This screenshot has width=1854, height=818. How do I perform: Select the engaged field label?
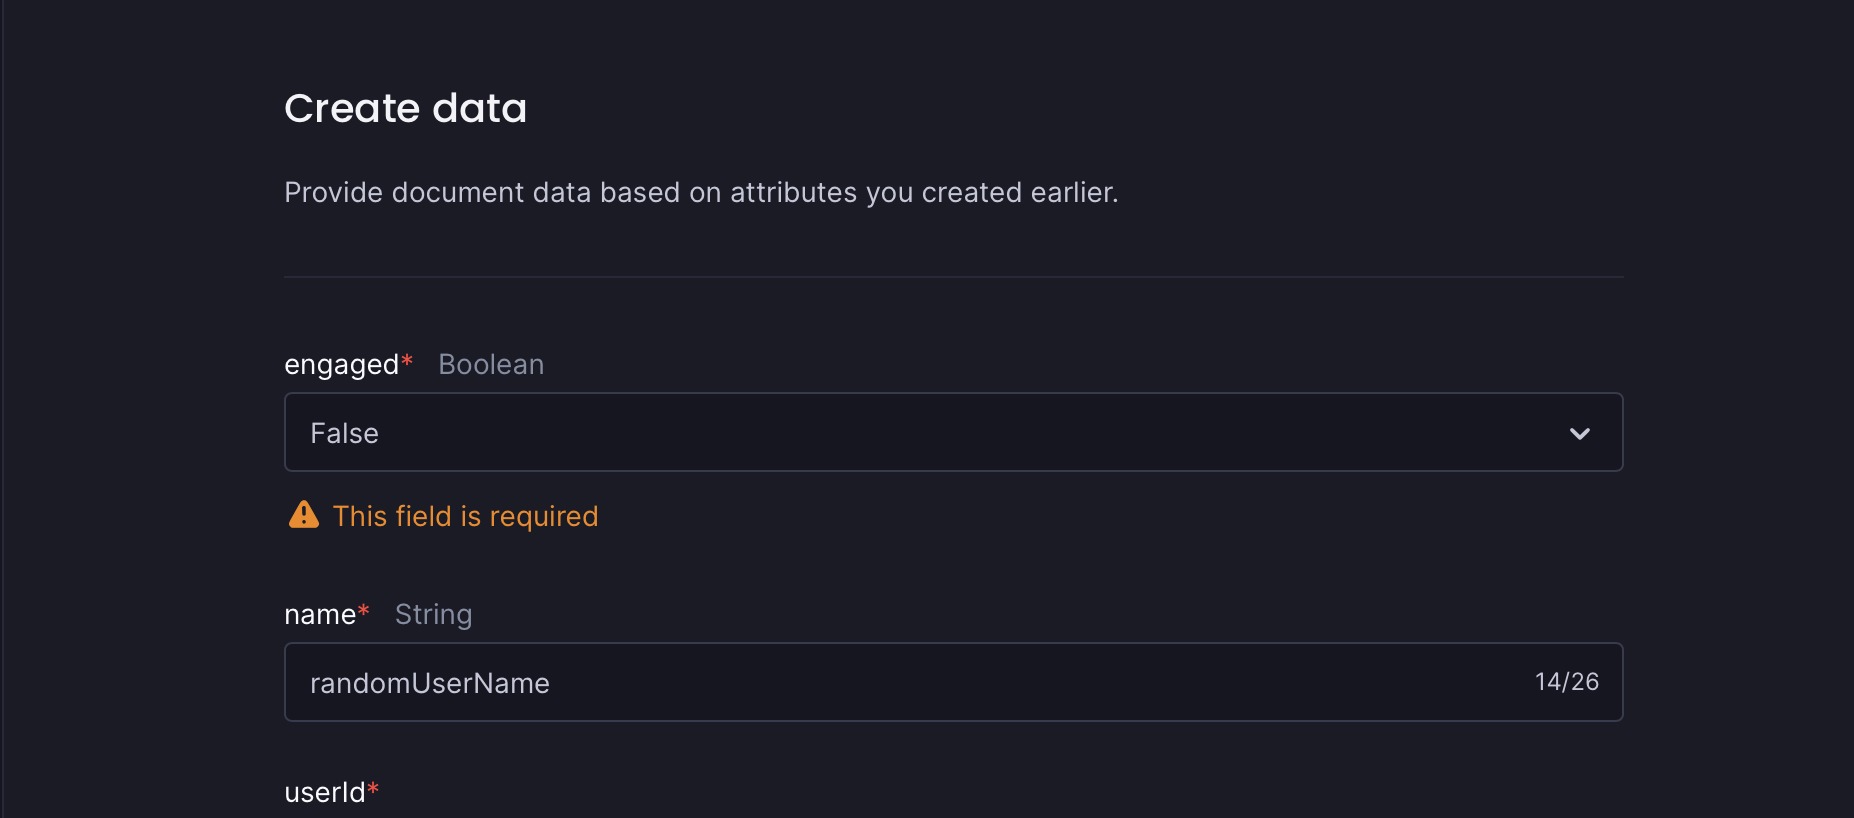[x=343, y=364]
